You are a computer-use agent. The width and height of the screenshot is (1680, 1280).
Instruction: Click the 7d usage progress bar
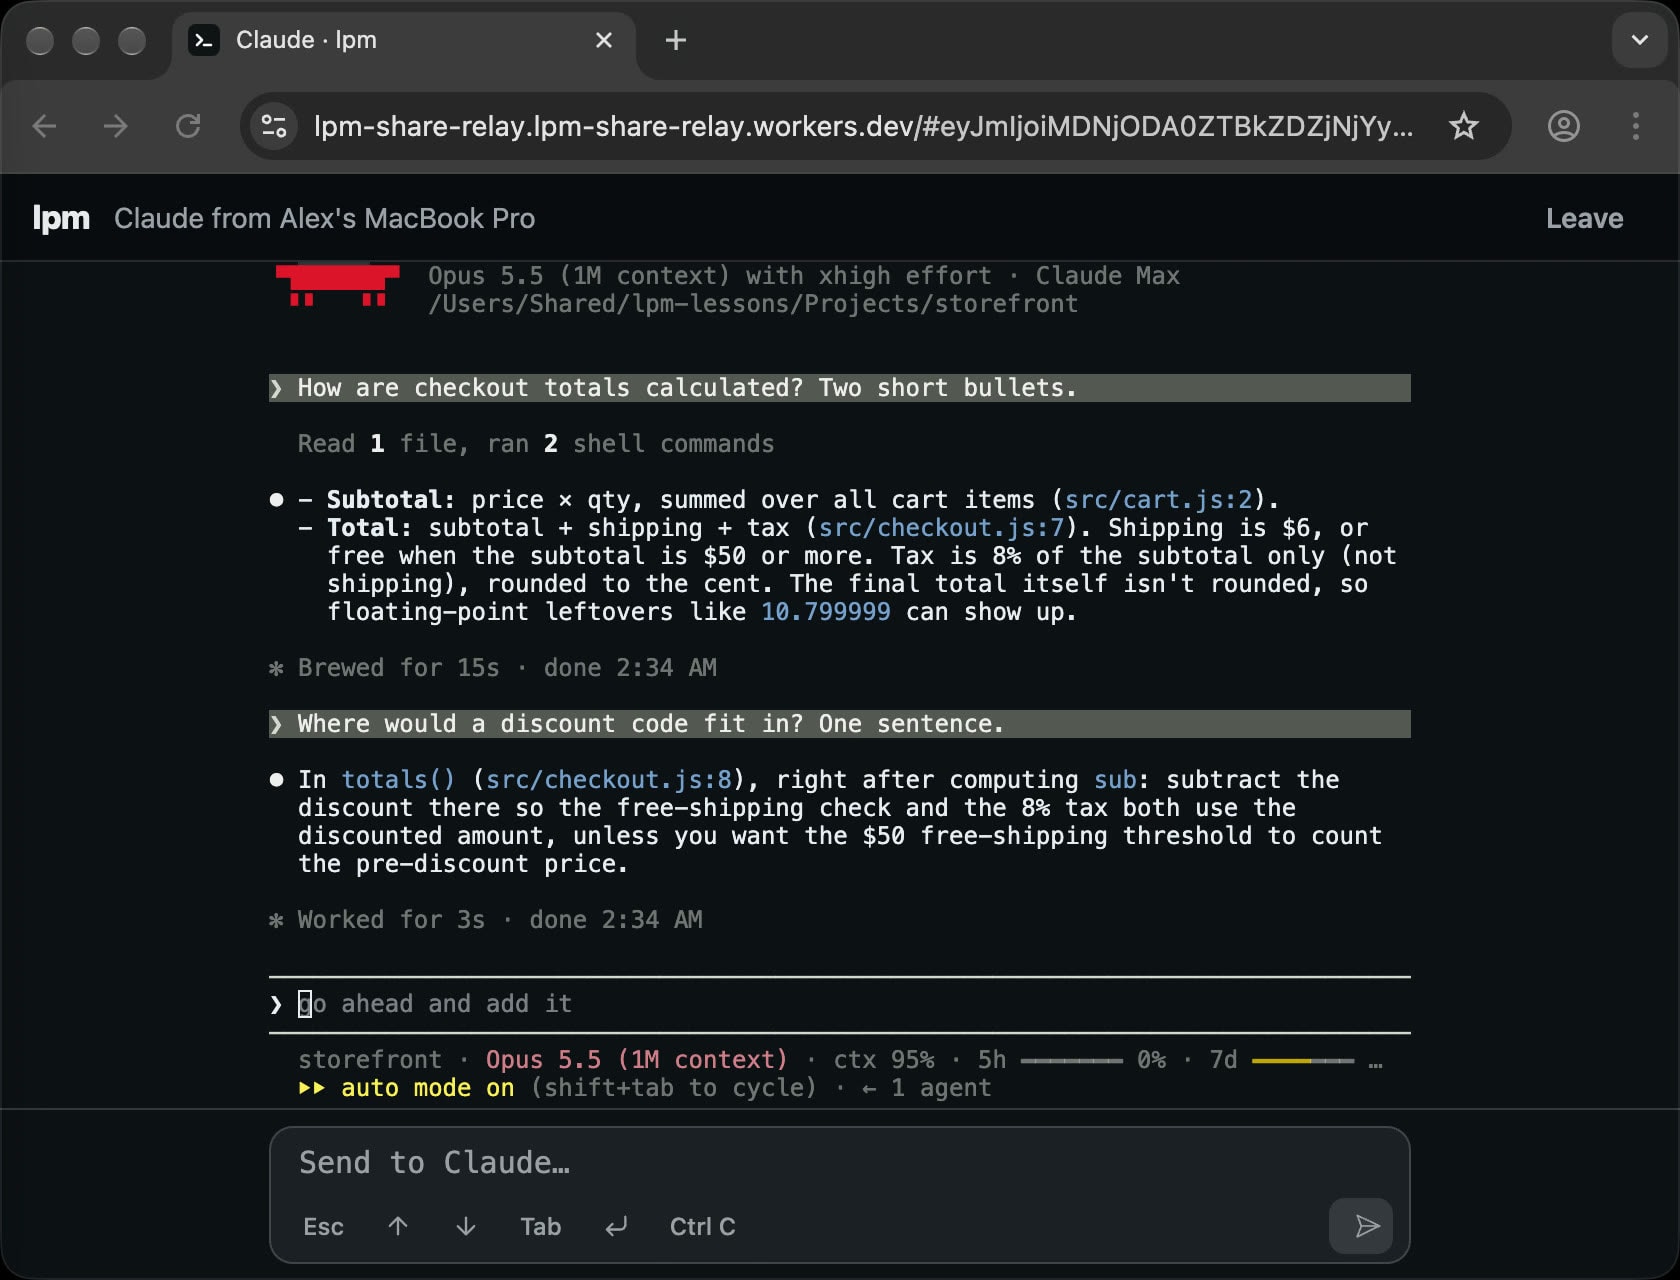[1303, 1060]
